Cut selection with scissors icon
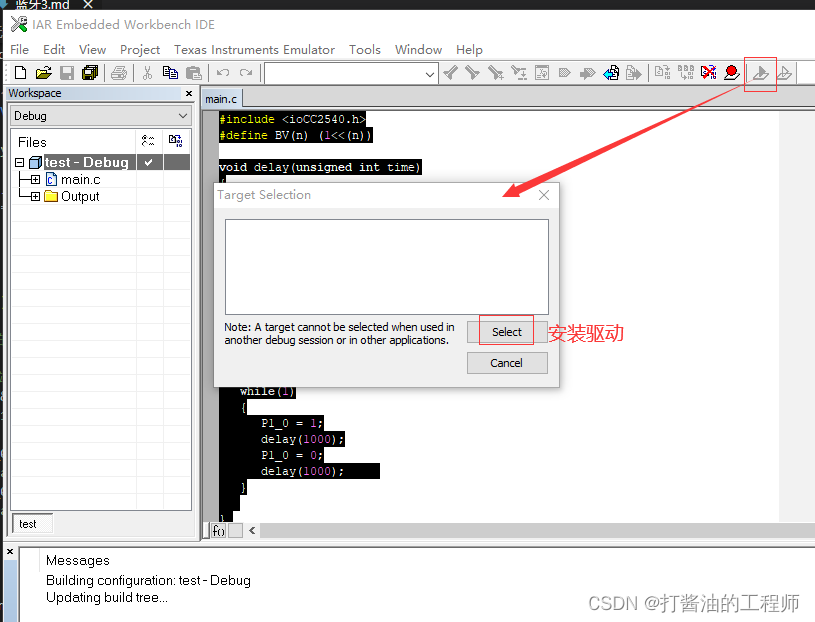The image size is (815, 622). [148, 73]
